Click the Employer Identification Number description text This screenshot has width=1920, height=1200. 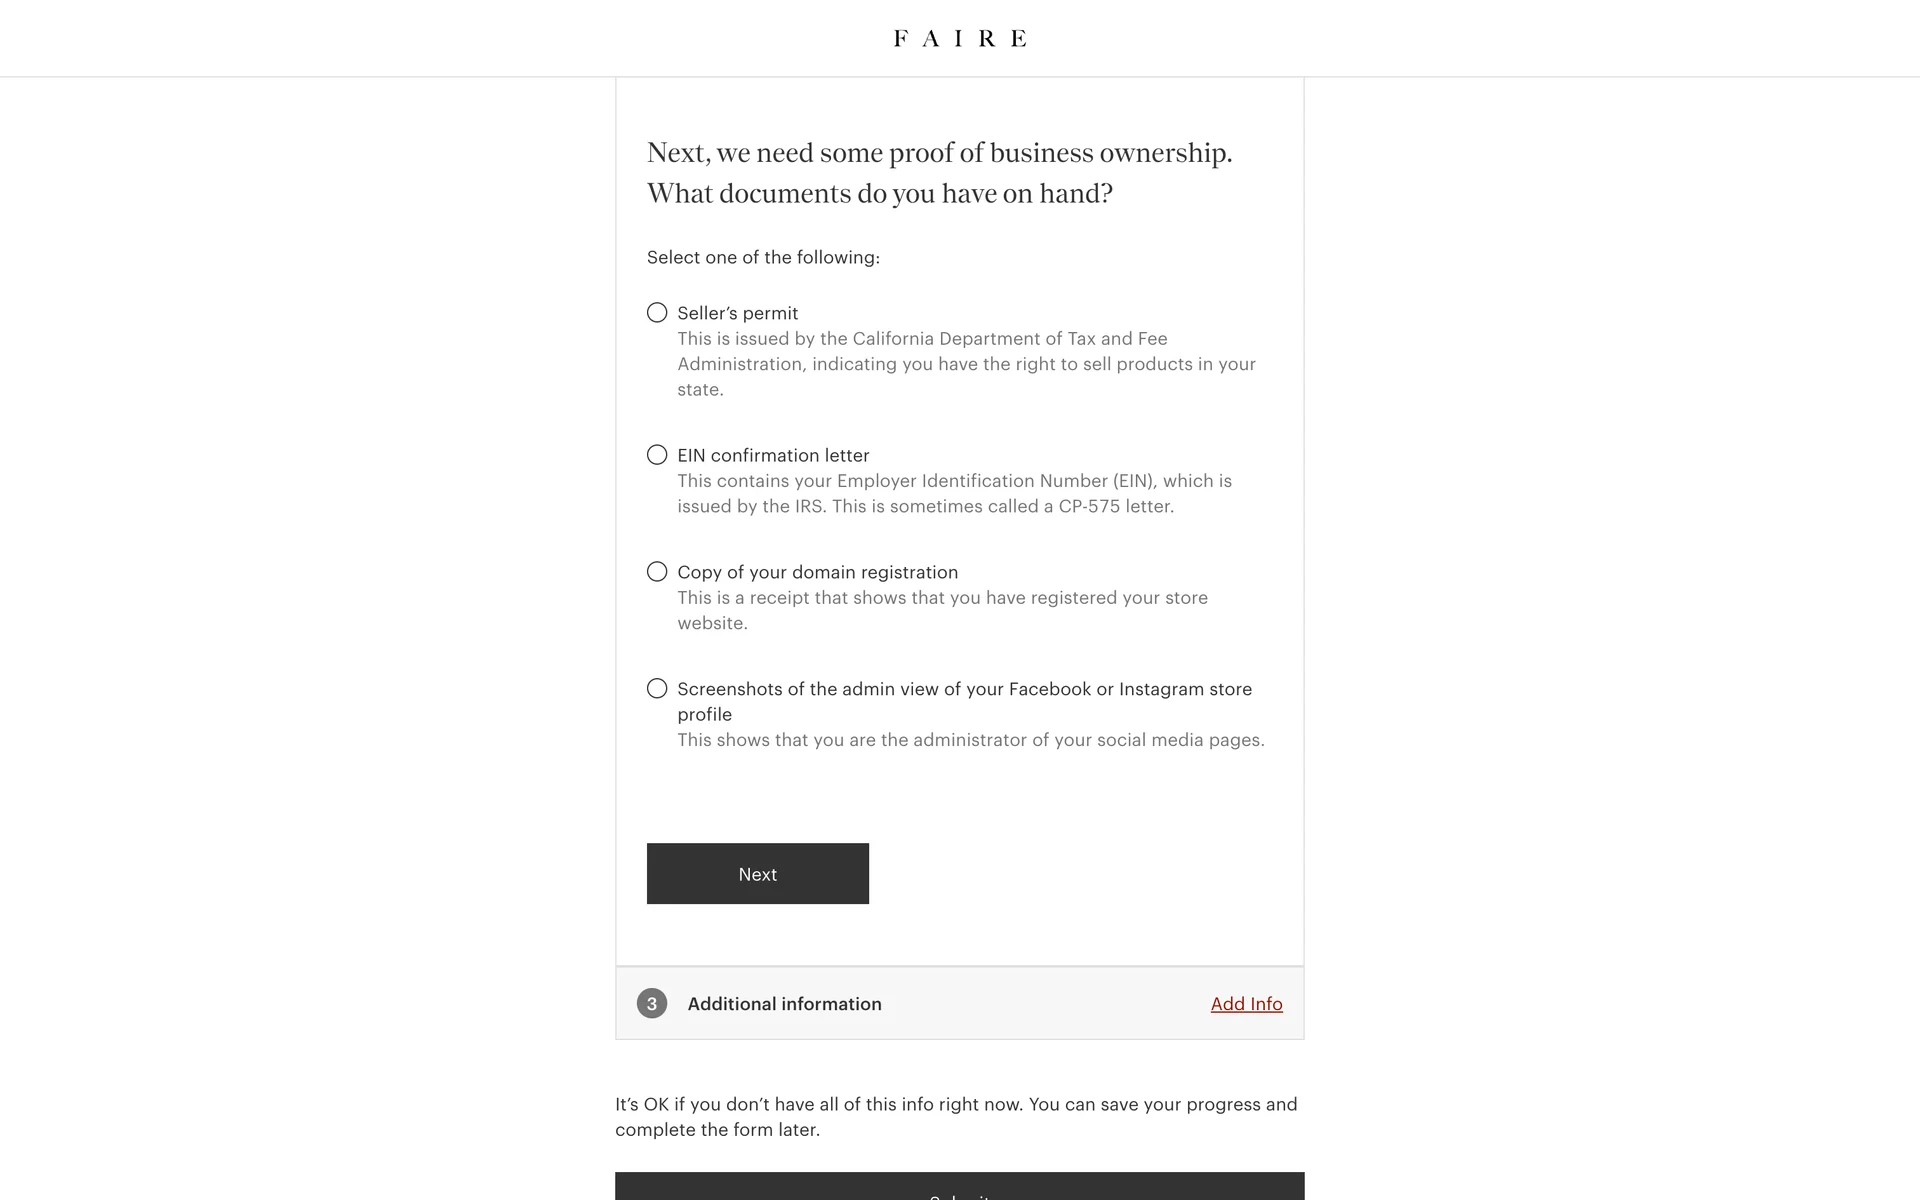point(954,493)
